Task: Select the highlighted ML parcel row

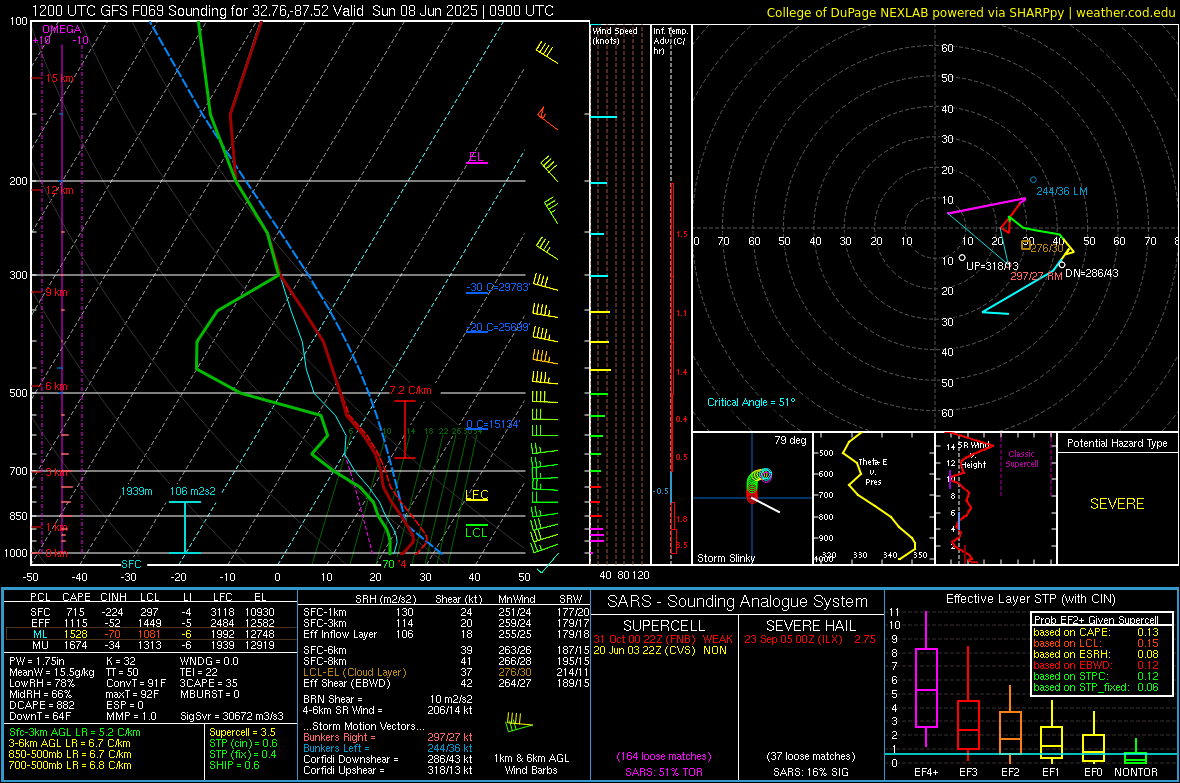Action: (x=151, y=634)
